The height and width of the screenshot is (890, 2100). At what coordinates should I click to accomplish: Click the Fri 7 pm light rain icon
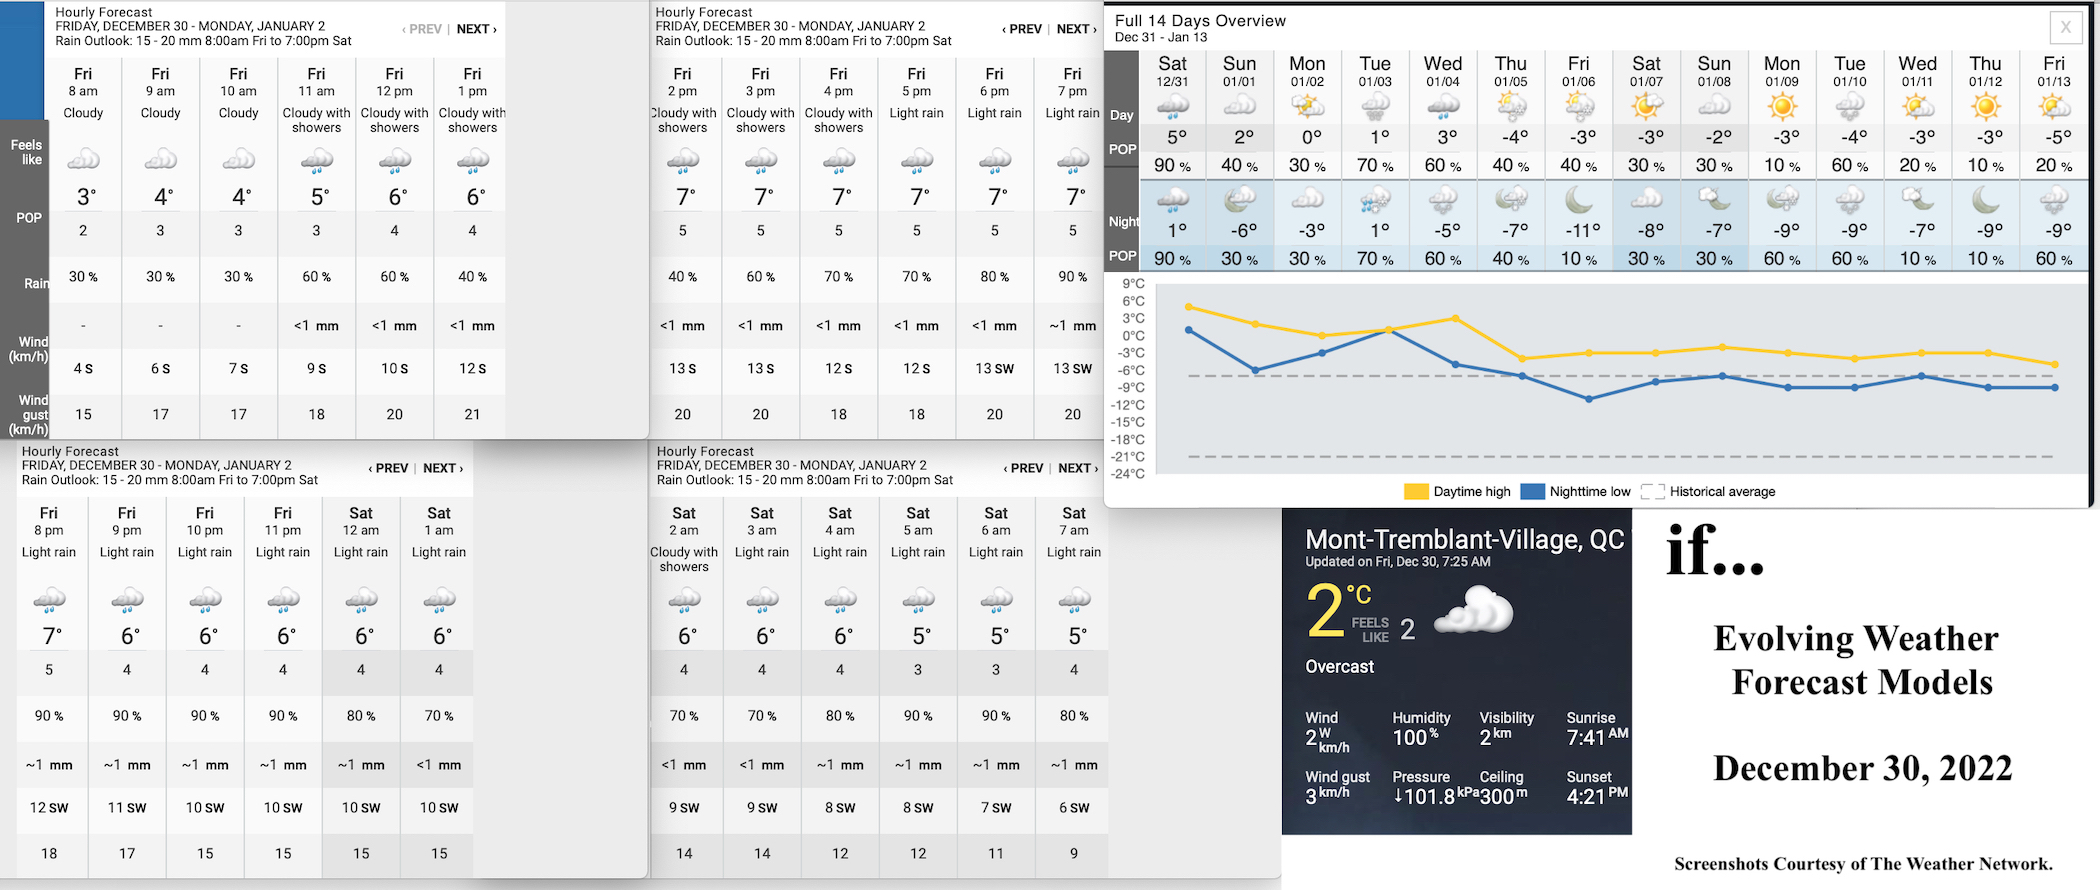coord(1073,160)
